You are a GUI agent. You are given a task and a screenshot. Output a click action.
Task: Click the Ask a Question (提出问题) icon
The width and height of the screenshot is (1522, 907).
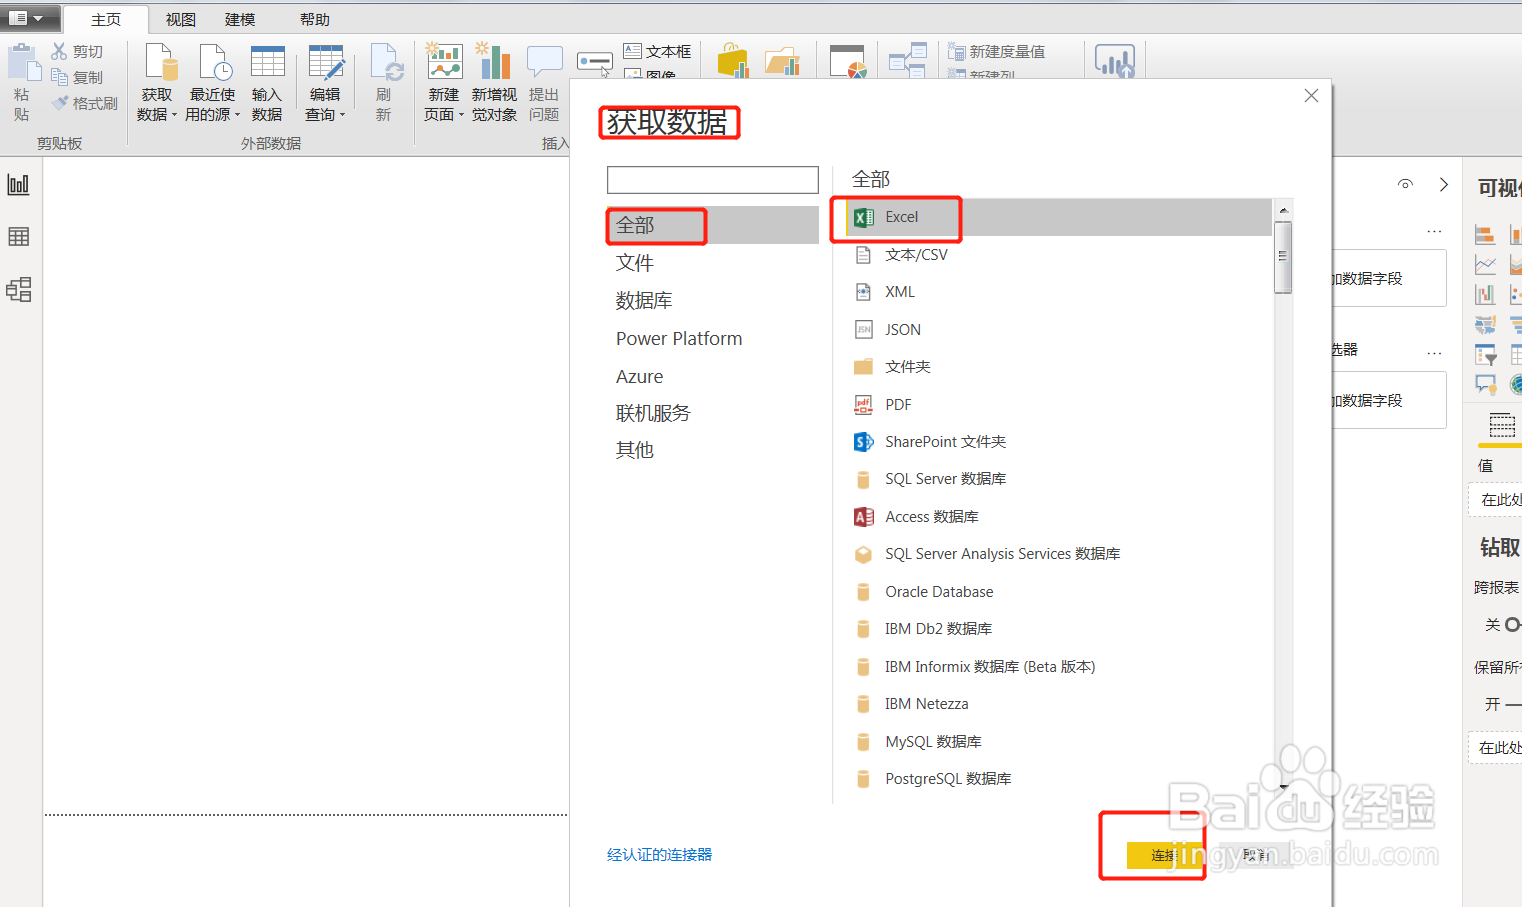[x=544, y=62]
